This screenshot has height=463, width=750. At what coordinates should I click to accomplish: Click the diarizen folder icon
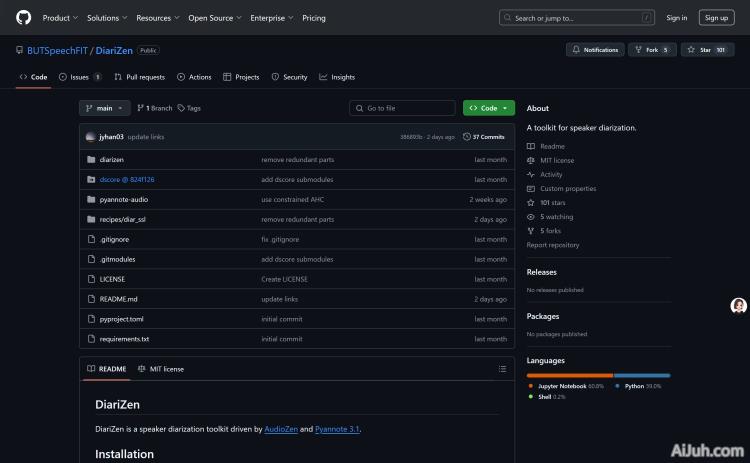point(91,160)
